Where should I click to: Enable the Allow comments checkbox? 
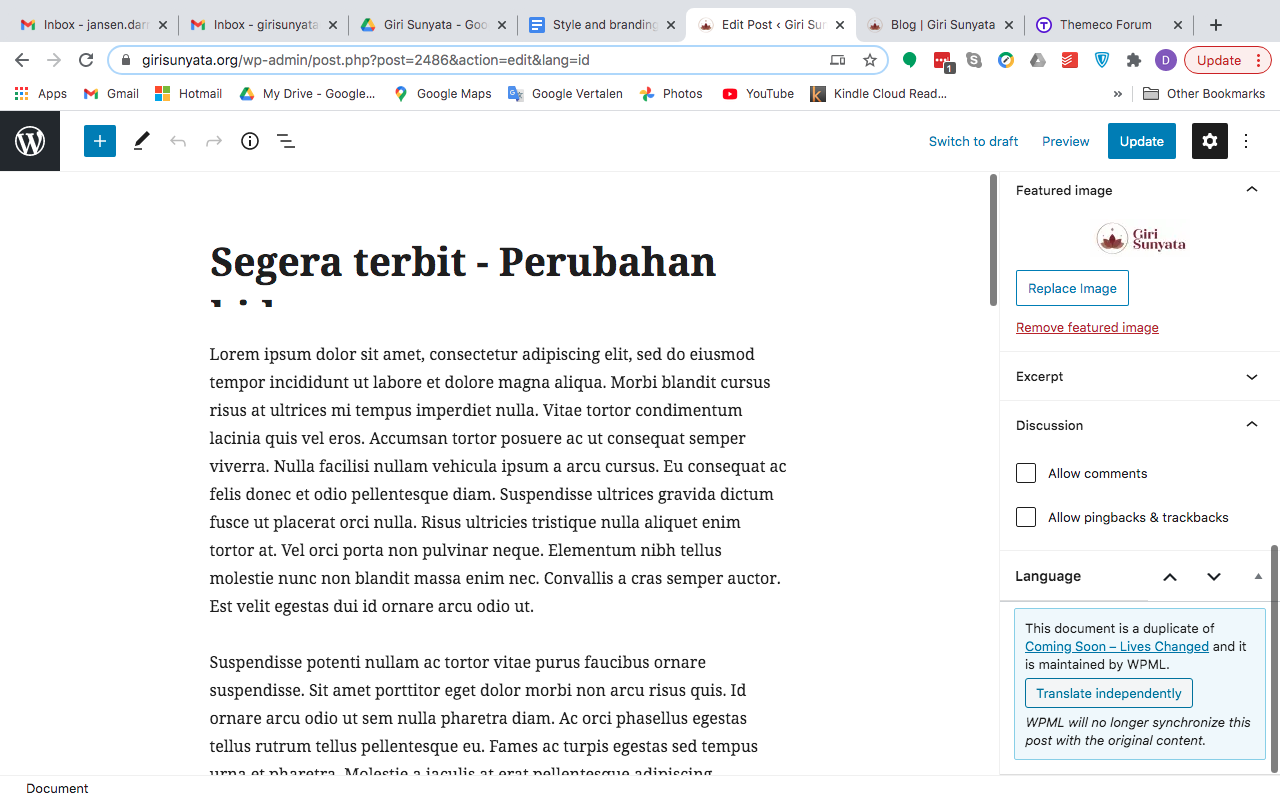click(x=1026, y=473)
